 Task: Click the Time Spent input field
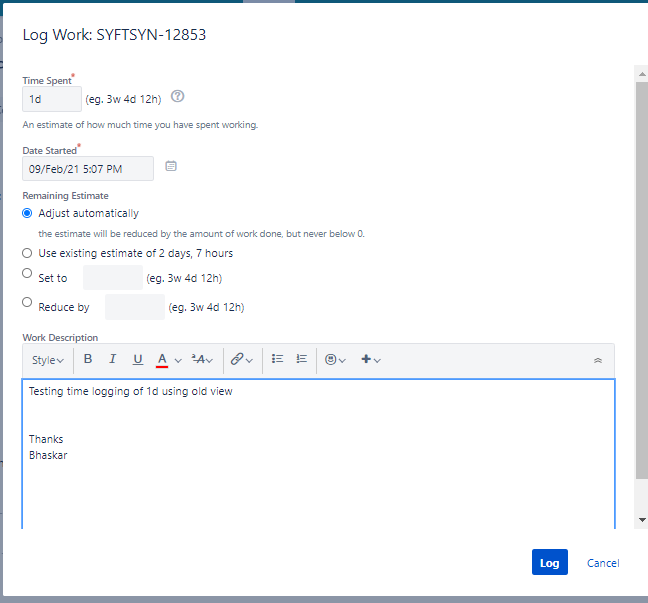pyautogui.click(x=52, y=99)
